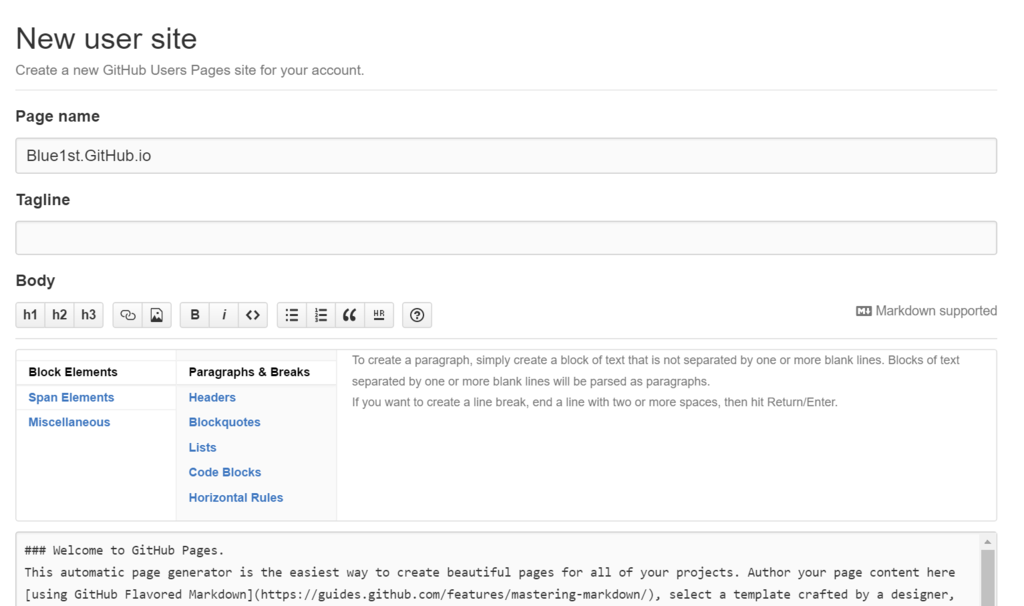Open the Code Blocks help topic

[225, 472]
